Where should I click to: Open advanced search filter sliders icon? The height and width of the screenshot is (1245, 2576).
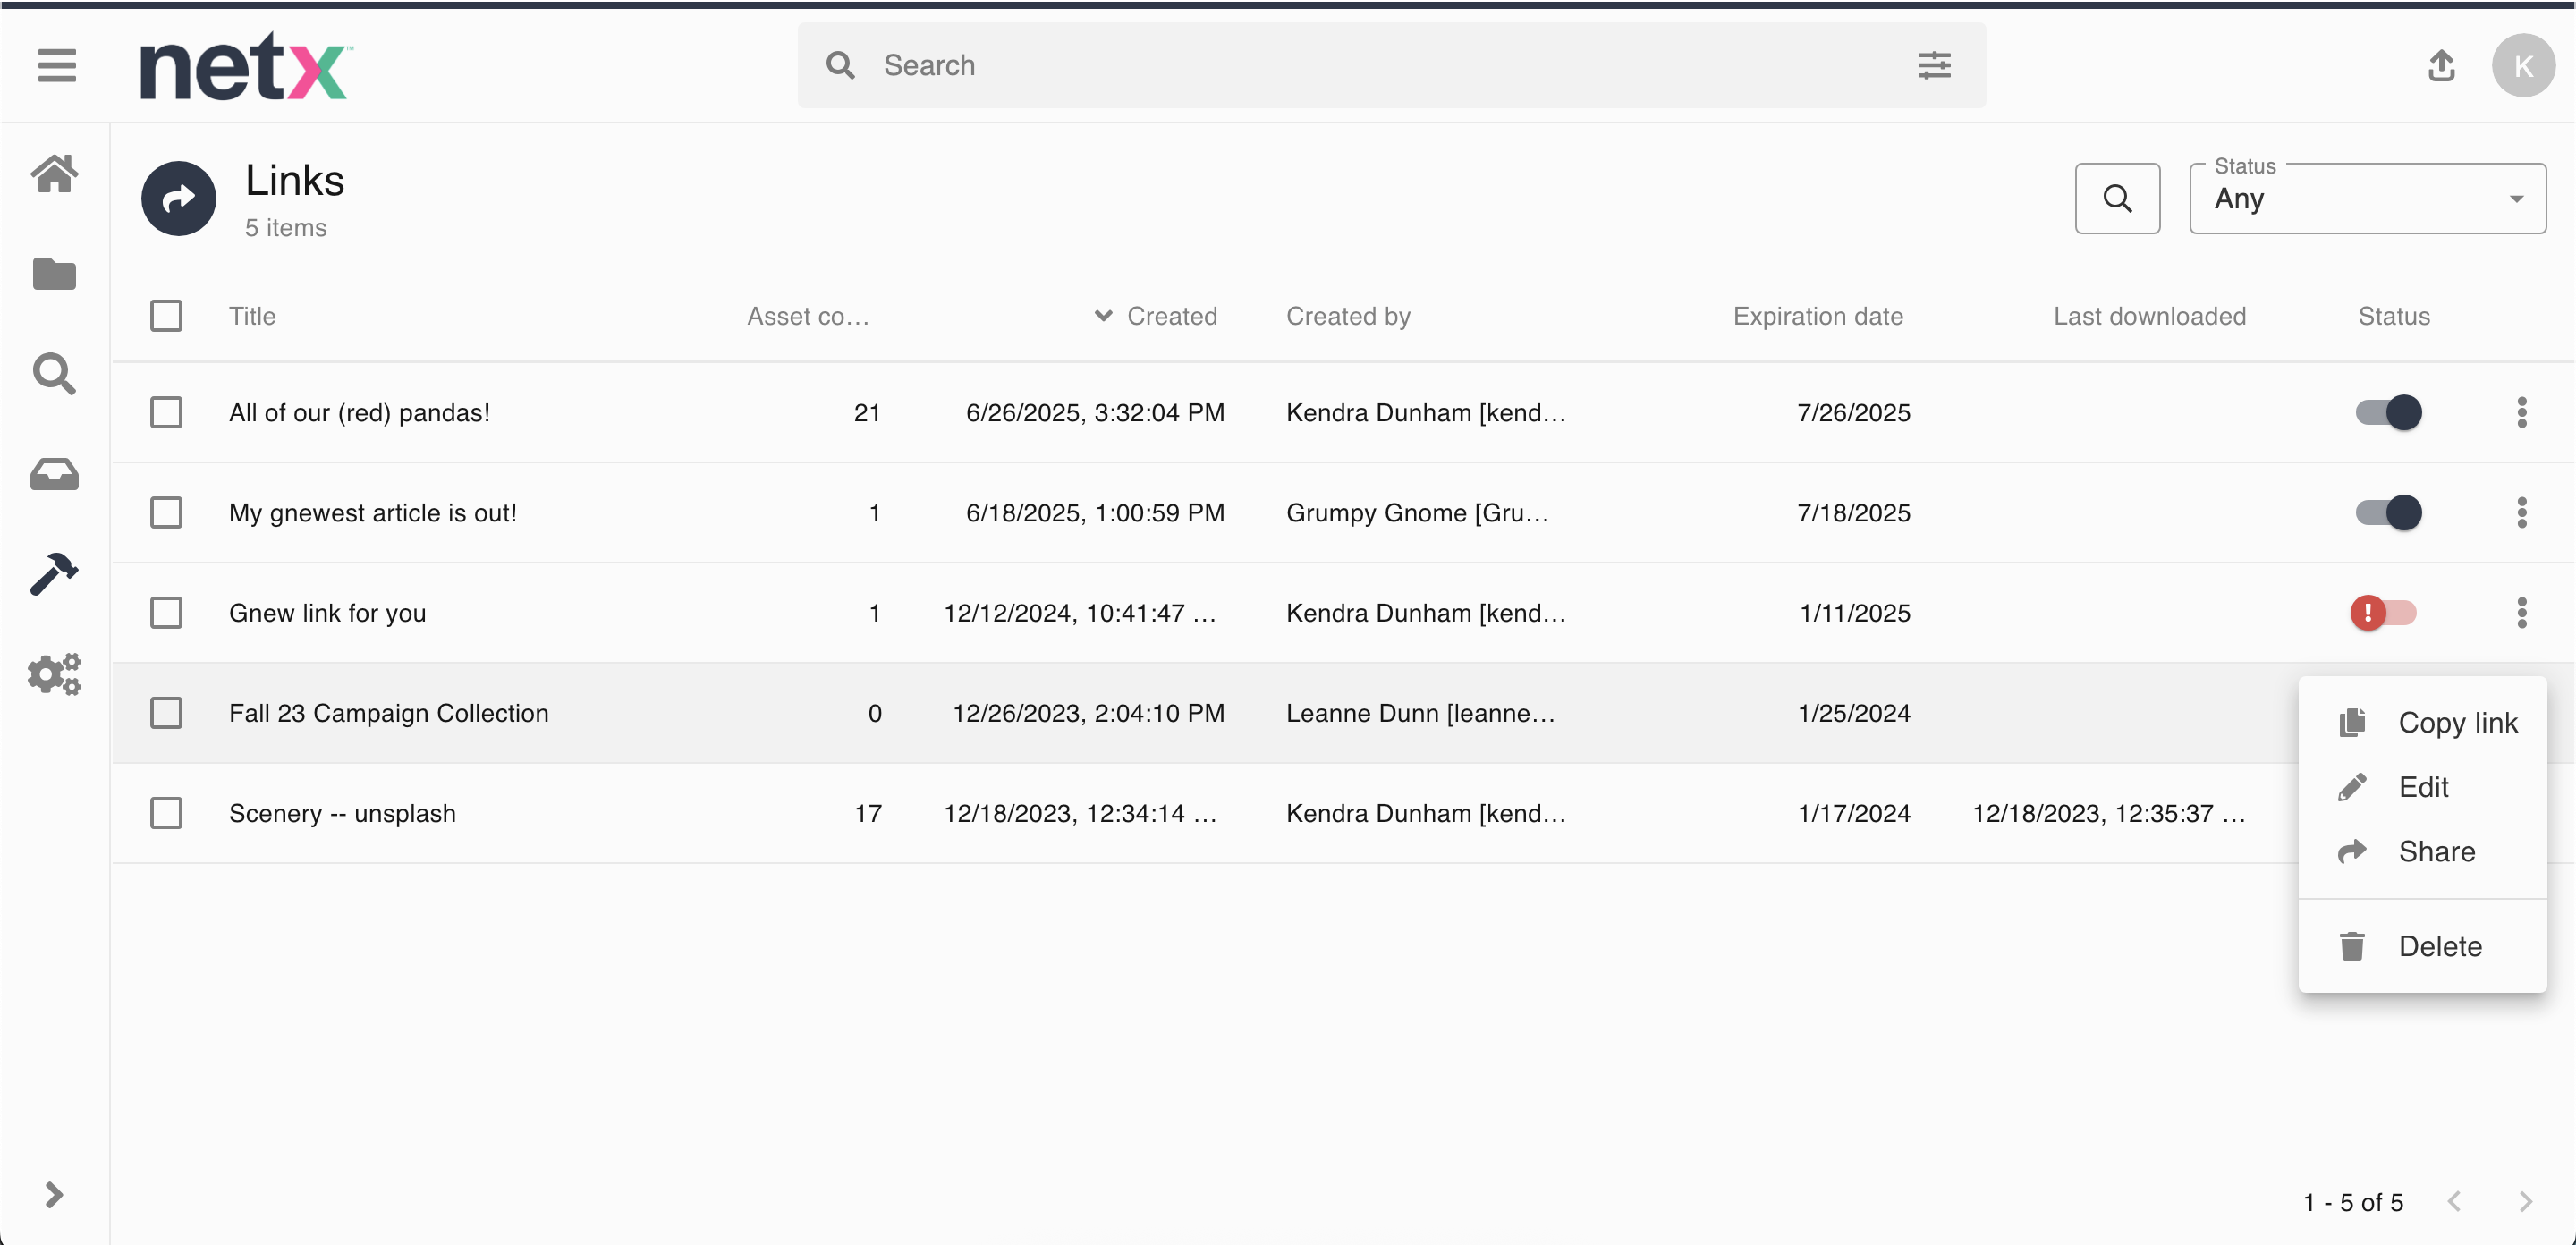coord(1934,66)
